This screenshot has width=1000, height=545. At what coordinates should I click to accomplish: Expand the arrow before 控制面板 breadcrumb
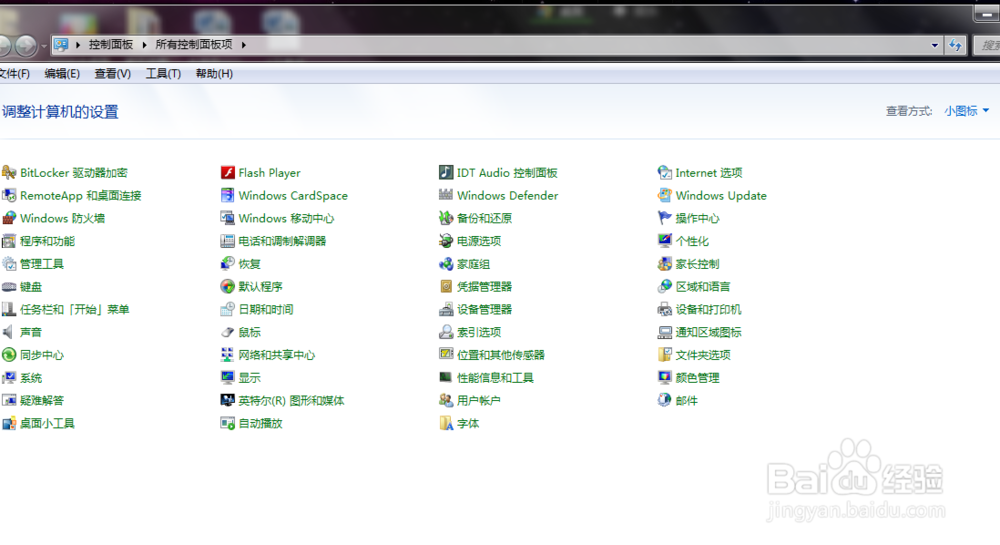click(x=78, y=45)
